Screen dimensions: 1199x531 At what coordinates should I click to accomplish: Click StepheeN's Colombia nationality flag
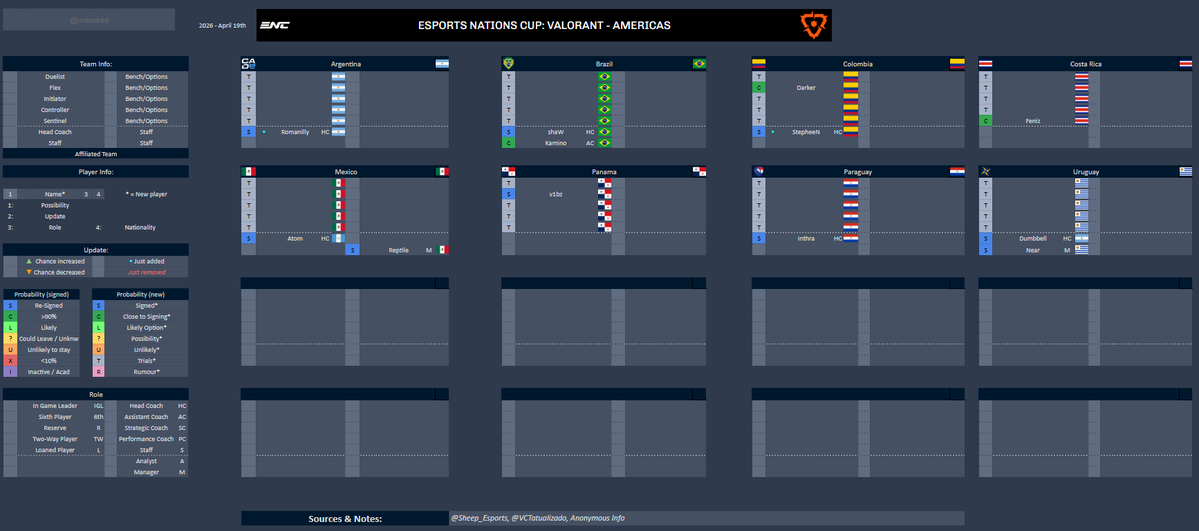[850, 132]
